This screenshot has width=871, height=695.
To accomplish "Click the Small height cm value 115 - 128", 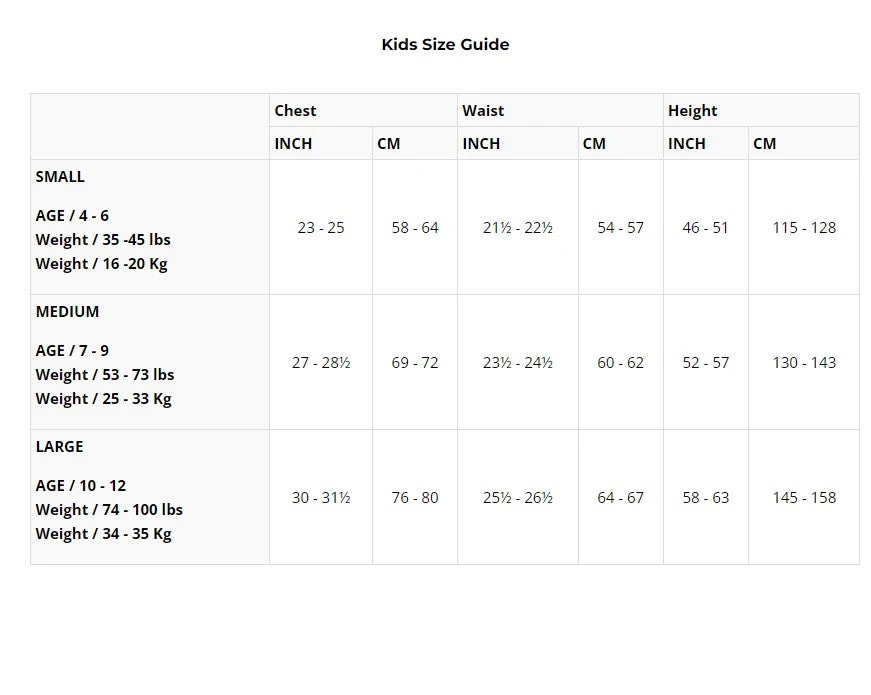I will (804, 228).
